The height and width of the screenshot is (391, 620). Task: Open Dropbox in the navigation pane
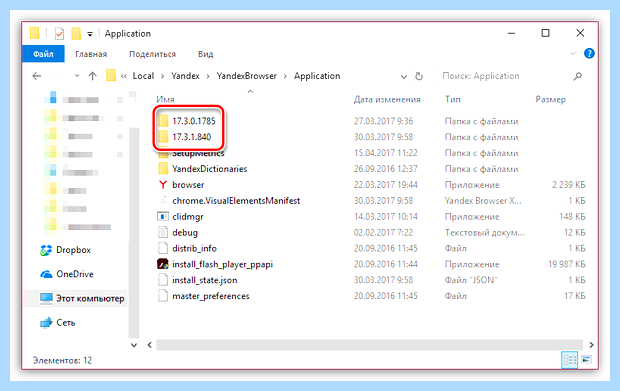[66, 250]
